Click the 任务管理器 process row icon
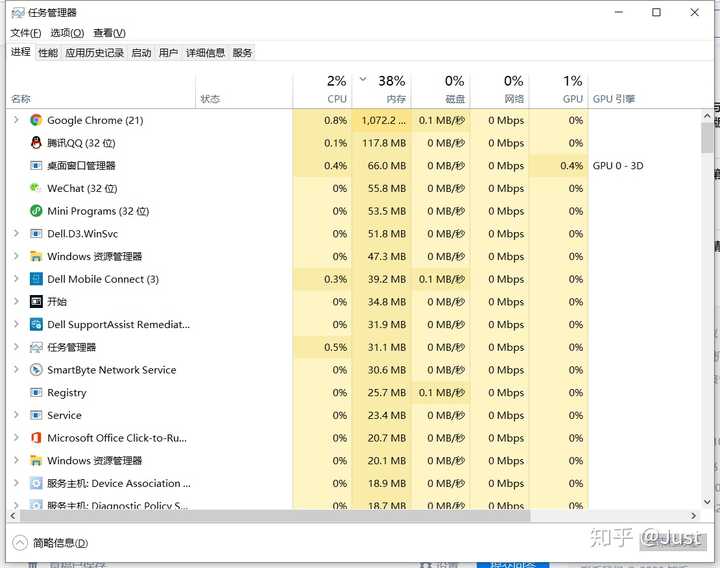Viewport: 720px width, 568px height. tap(36, 347)
